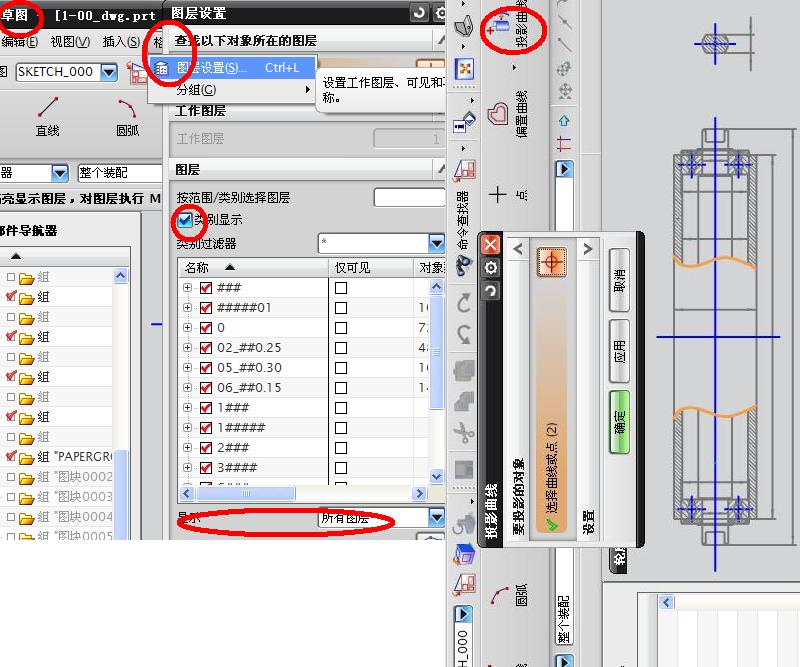Click the layer list horizontal scrollbar thumb
Image resolution: width=800 pixels, height=667 pixels.
pyautogui.click(x=246, y=493)
